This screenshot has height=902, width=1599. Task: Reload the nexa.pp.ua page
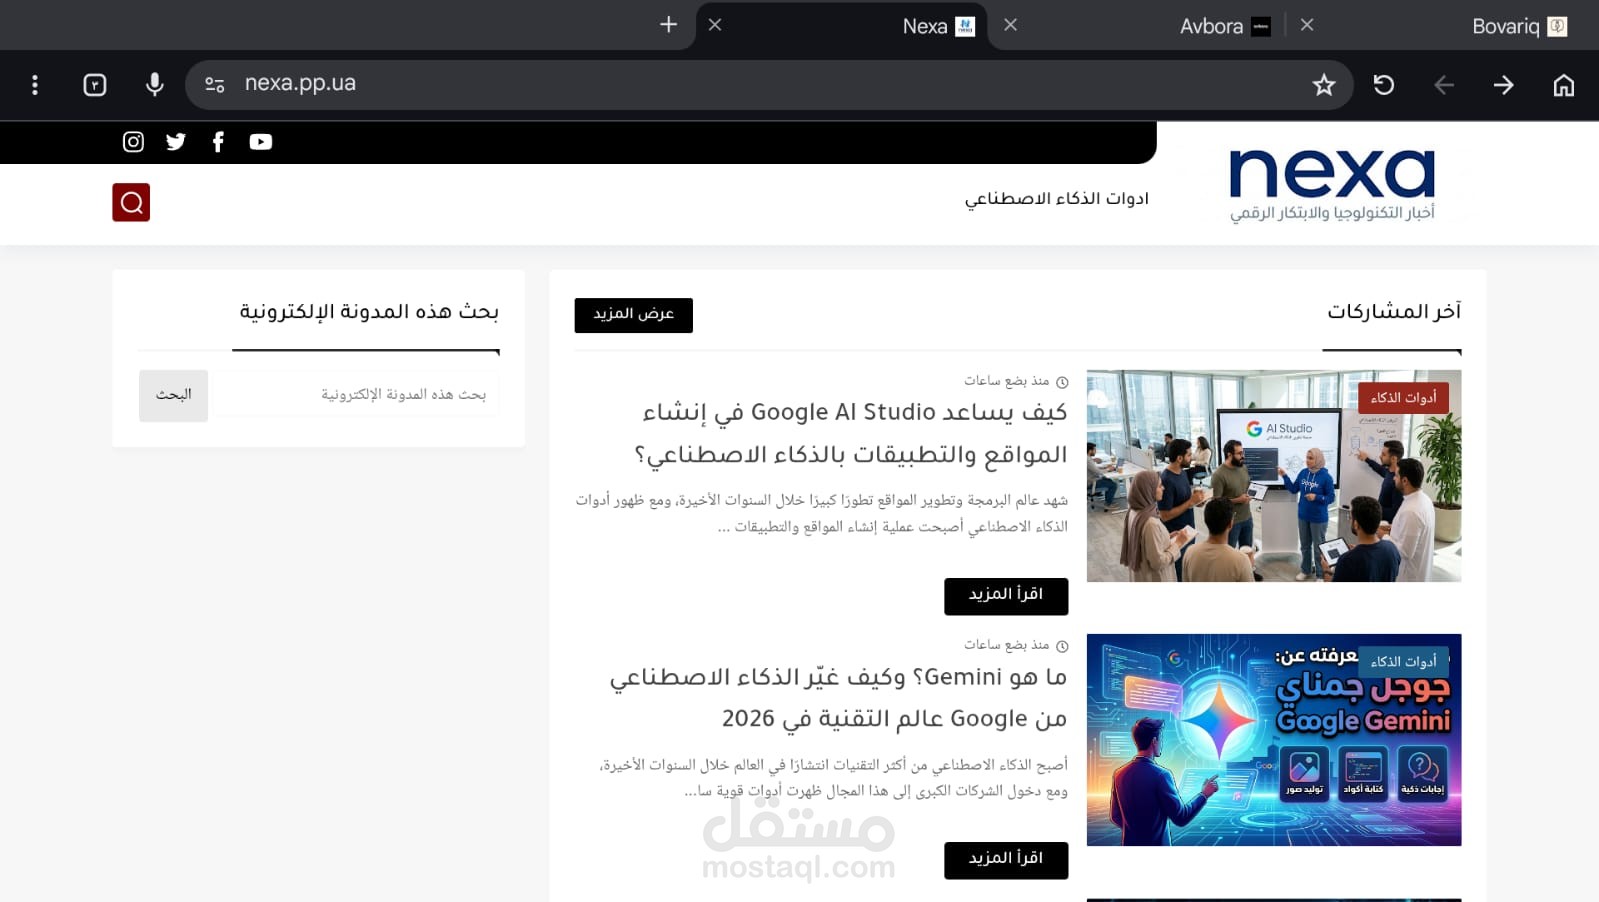click(1384, 85)
